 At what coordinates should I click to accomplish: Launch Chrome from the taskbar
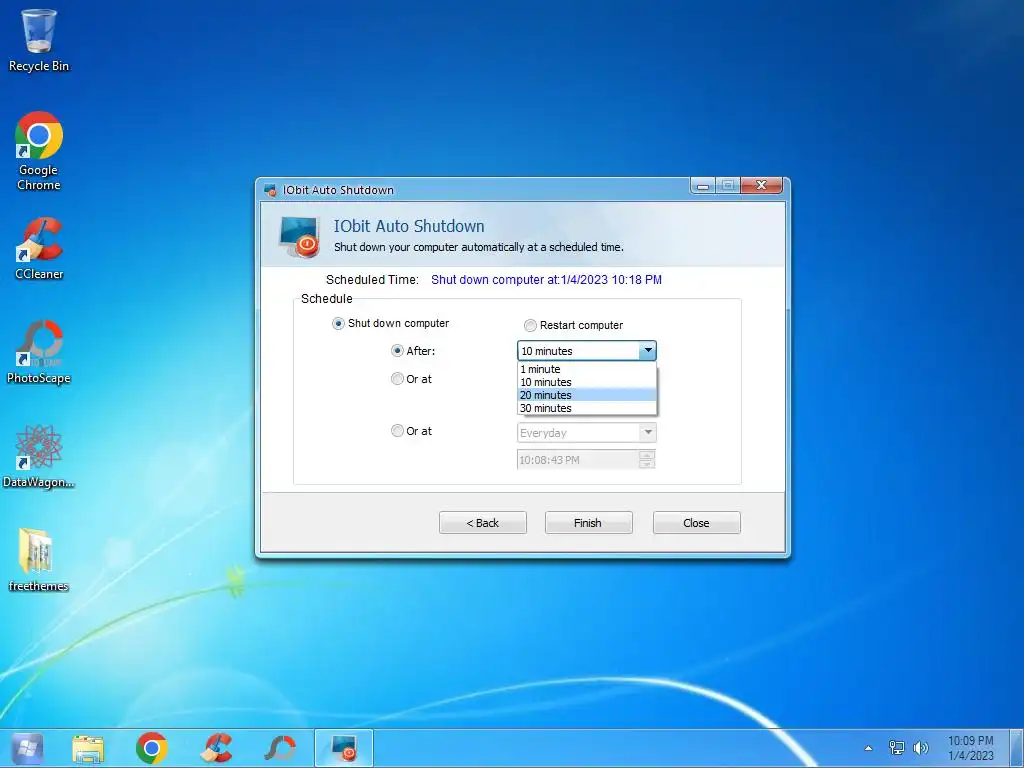[152, 748]
